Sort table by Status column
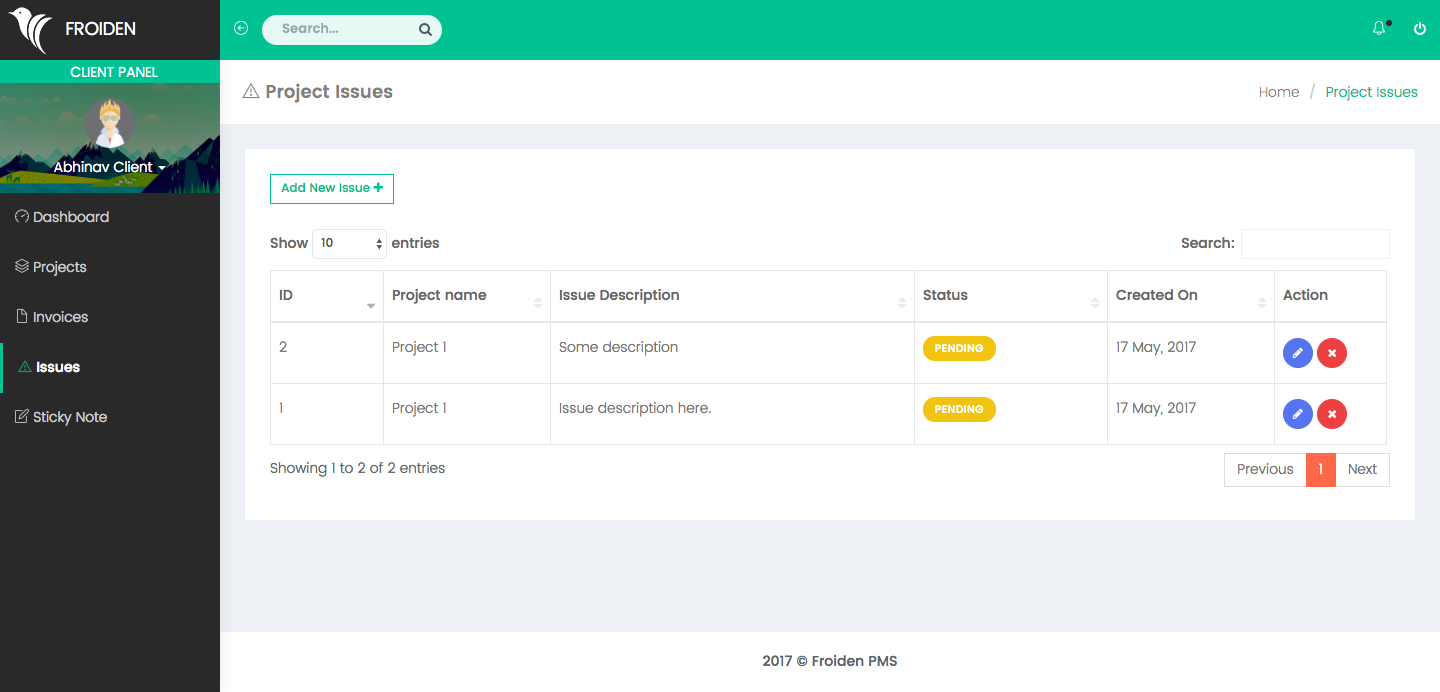 click(1010, 296)
